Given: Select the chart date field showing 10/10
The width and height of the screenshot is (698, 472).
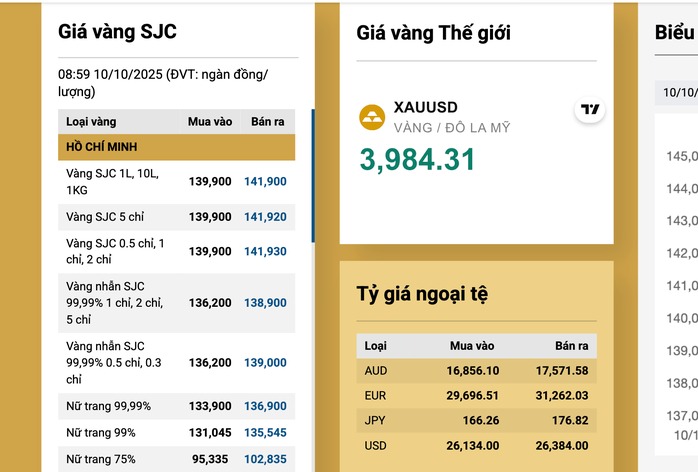Looking at the screenshot, I should [x=676, y=93].
